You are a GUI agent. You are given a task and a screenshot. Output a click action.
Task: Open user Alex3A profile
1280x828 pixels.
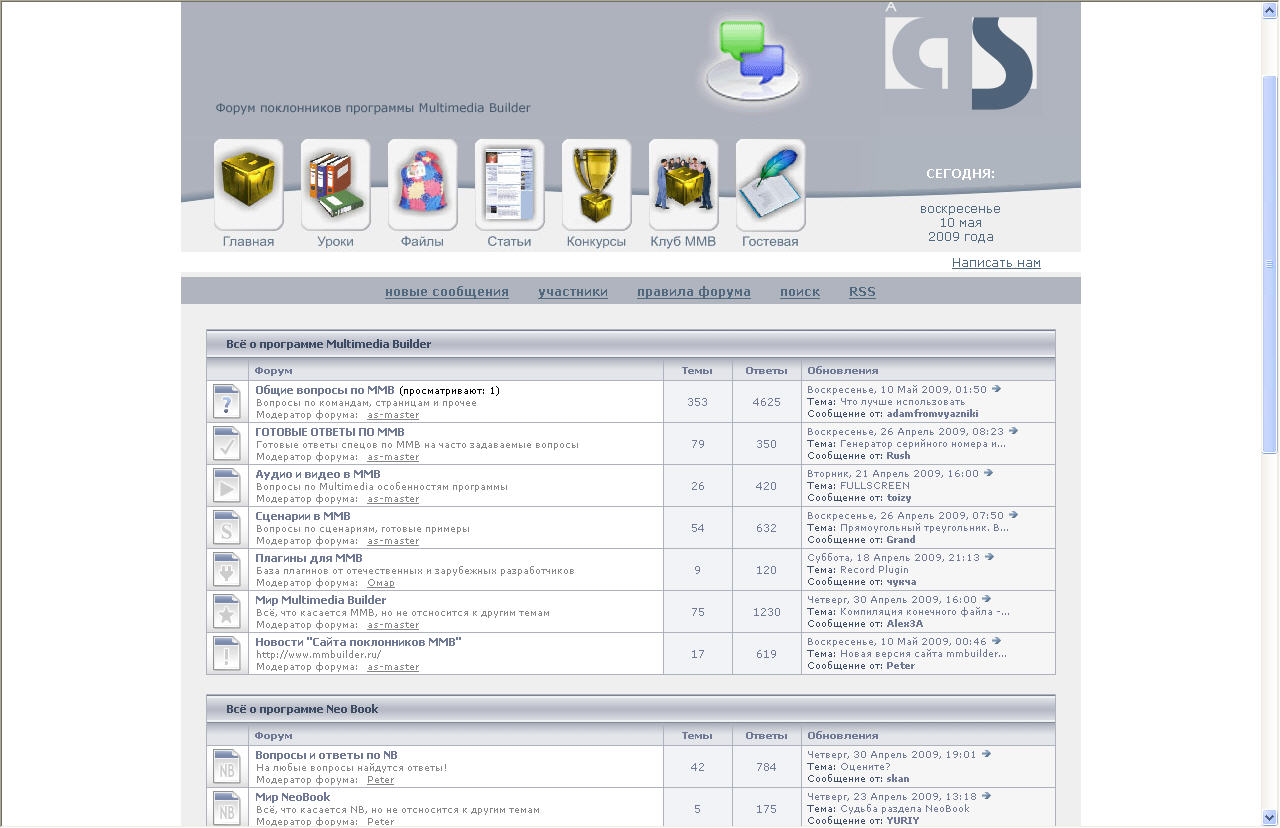(905, 623)
